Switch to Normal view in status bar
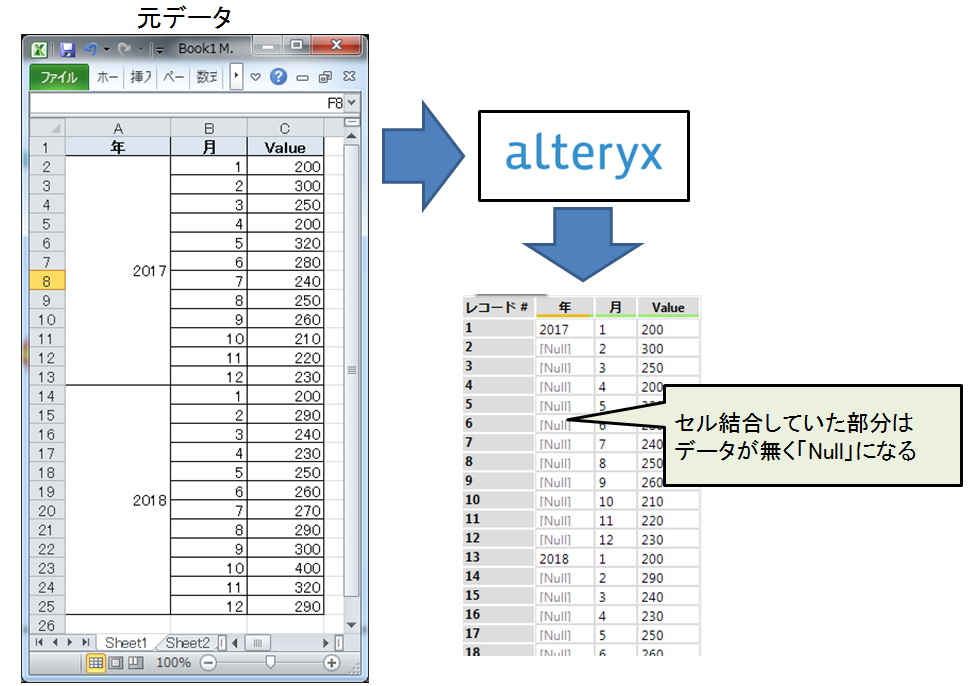The image size is (974, 686). pos(96,663)
